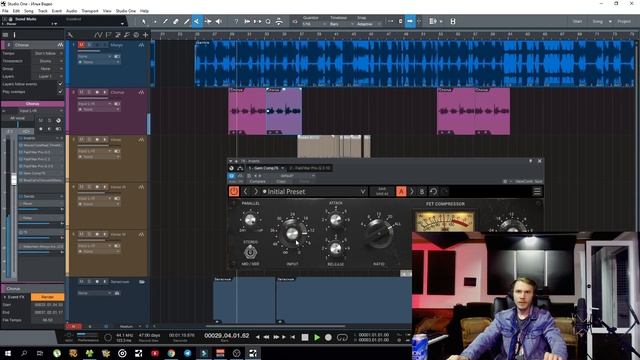This screenshot has width=640, height=360.
Task: Open Windows taskbar search
Action: point(24,353)
